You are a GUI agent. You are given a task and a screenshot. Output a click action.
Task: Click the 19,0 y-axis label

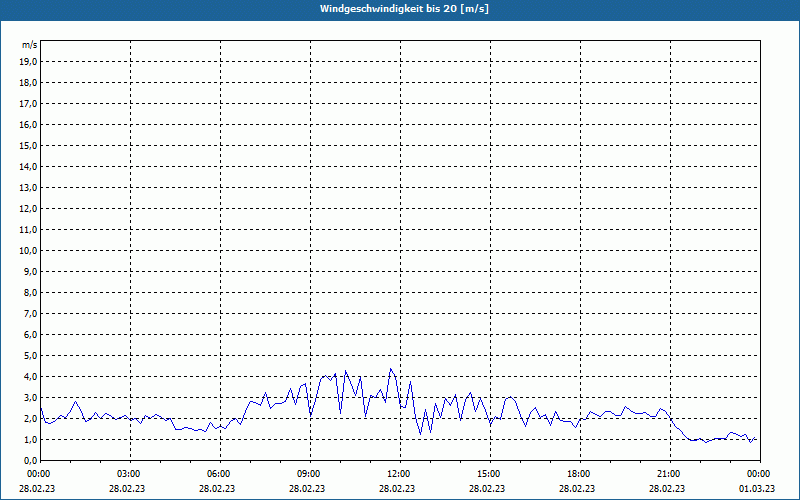(x=28, y=62)
